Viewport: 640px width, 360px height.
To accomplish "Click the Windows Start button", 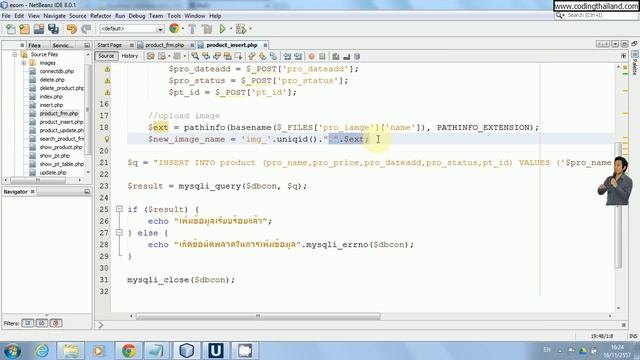I will [12, 351].
